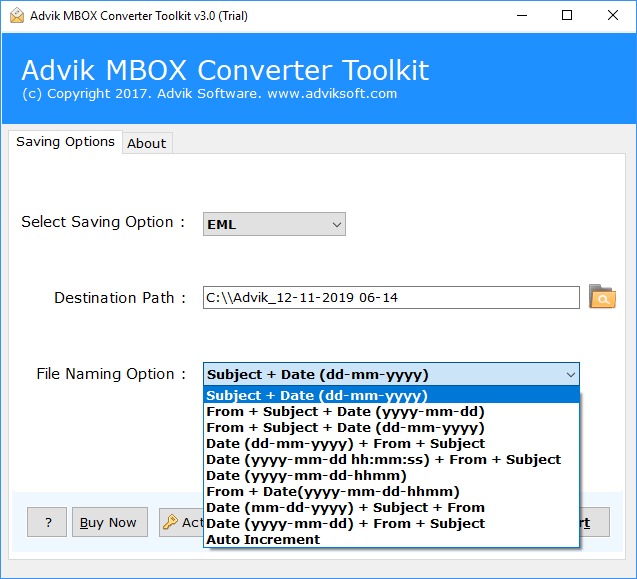Switch to the Saving Options tab
Viewport: 637px width, 579px height.
[x=65, y=141]
